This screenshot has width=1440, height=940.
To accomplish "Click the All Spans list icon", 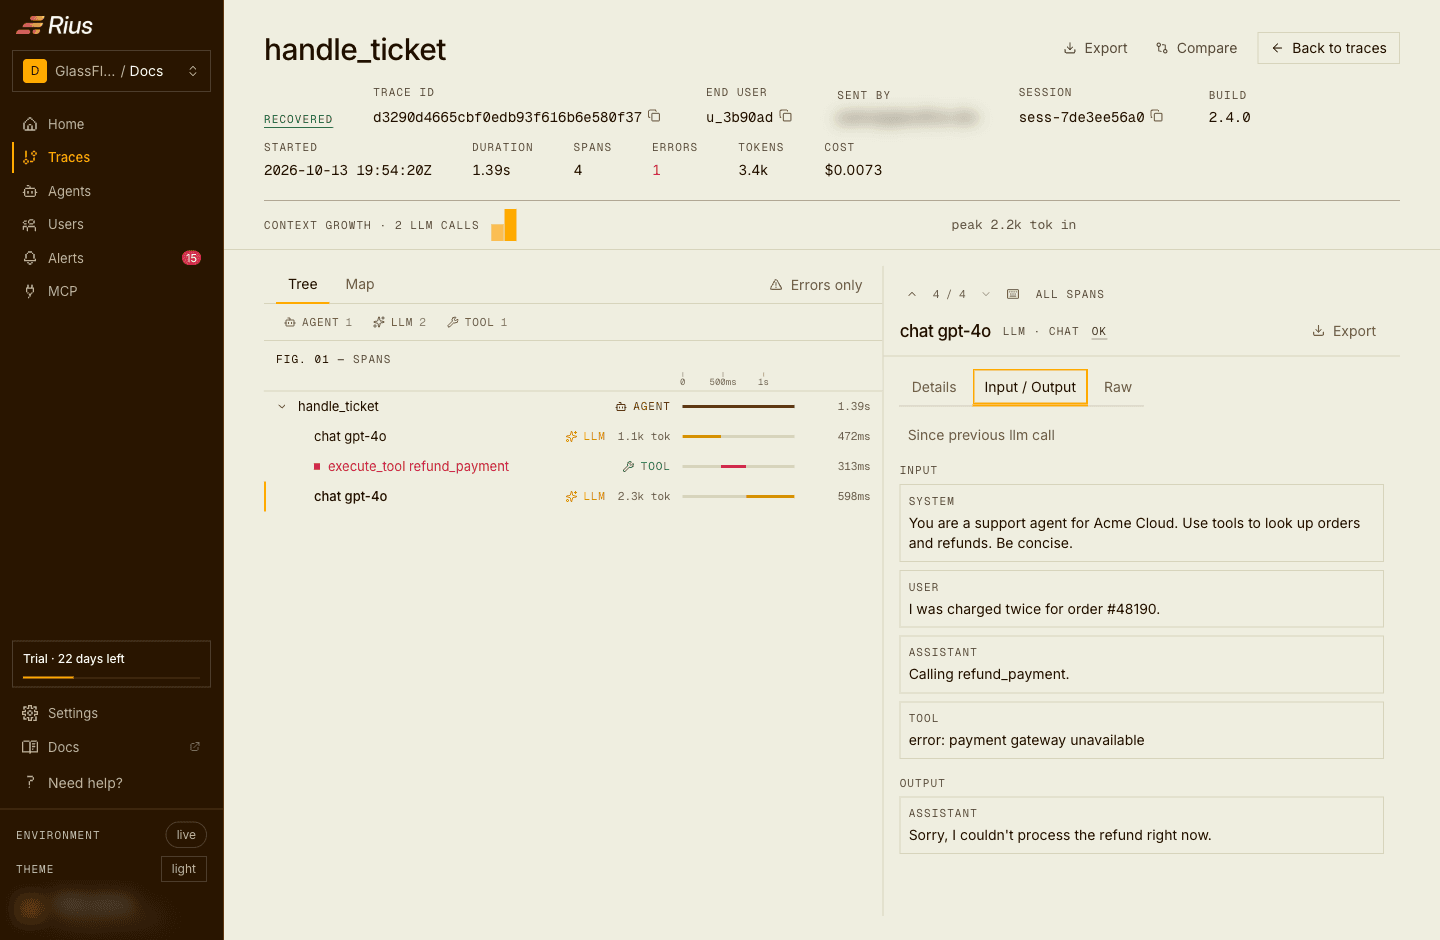I will tap(1013, 294).
